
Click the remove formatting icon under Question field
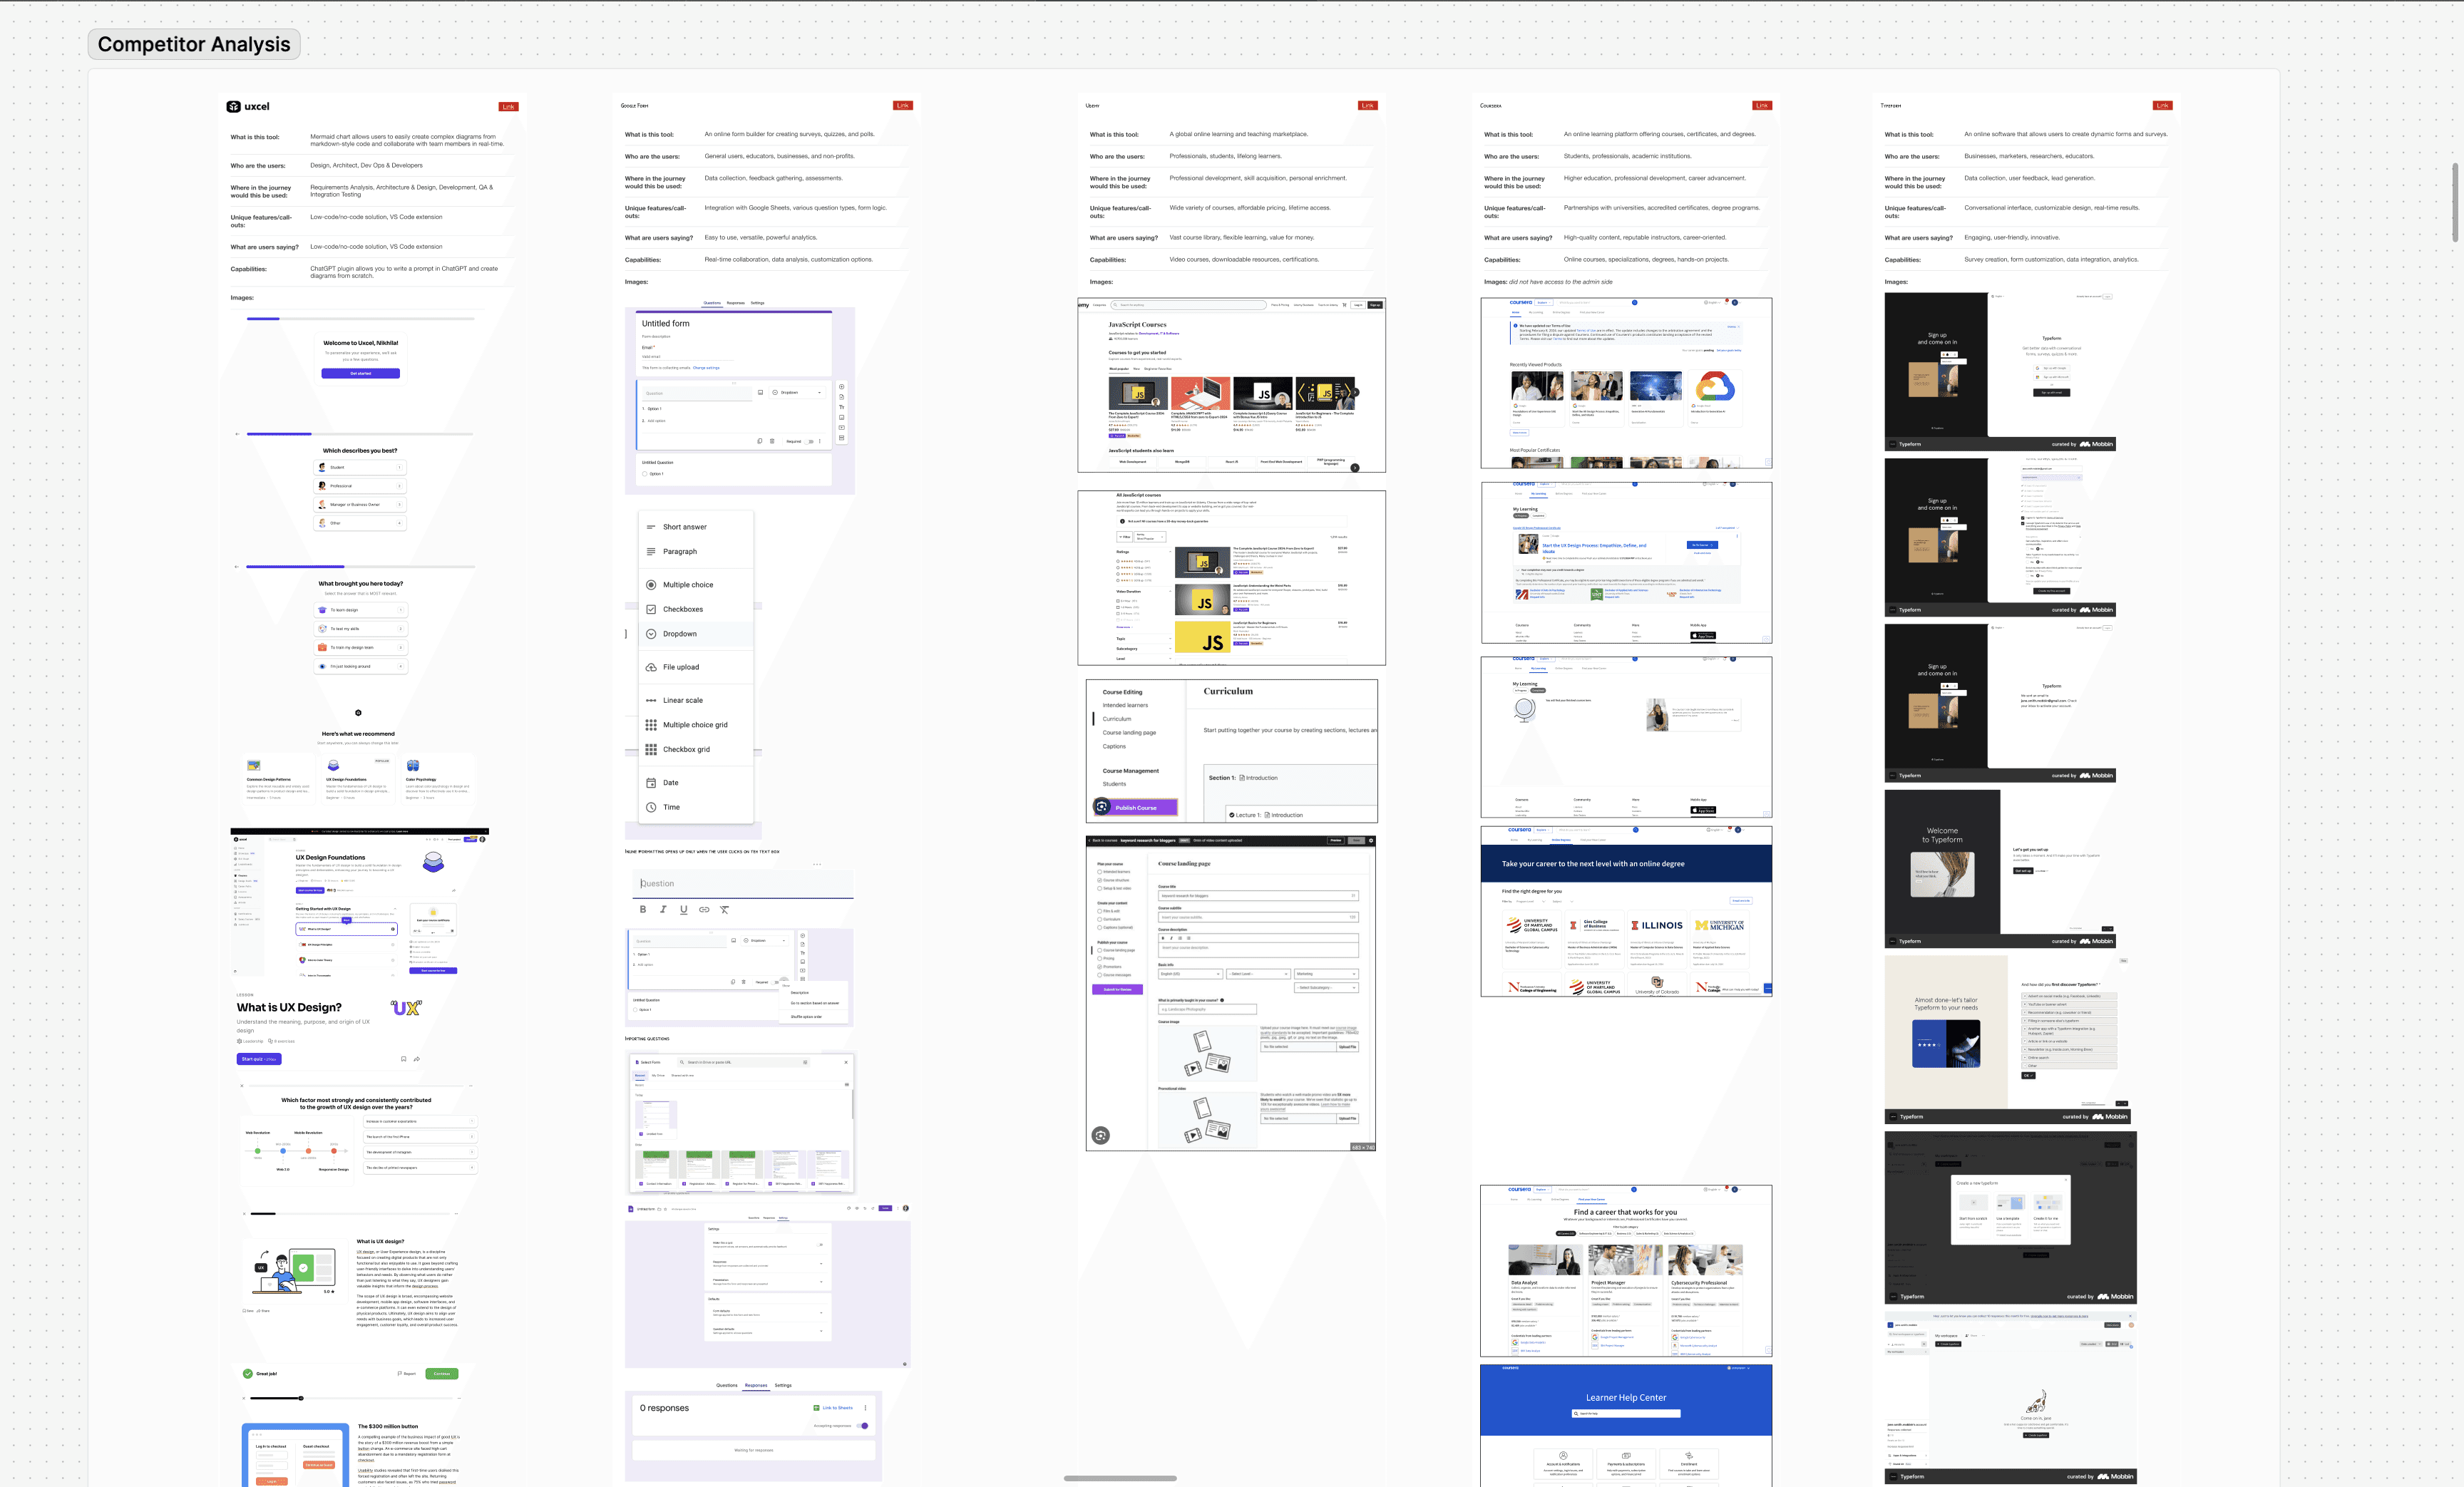pos(725,910)
